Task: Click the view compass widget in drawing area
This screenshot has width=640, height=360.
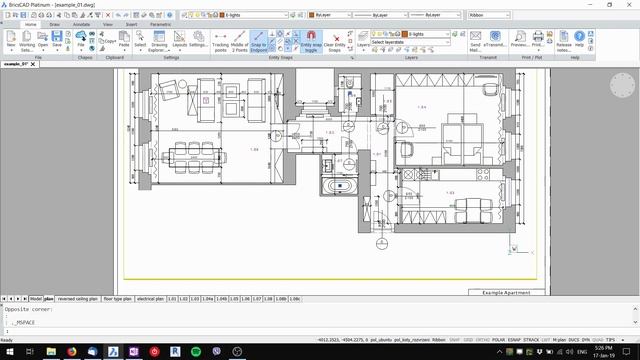Action: tap(622, 85)
